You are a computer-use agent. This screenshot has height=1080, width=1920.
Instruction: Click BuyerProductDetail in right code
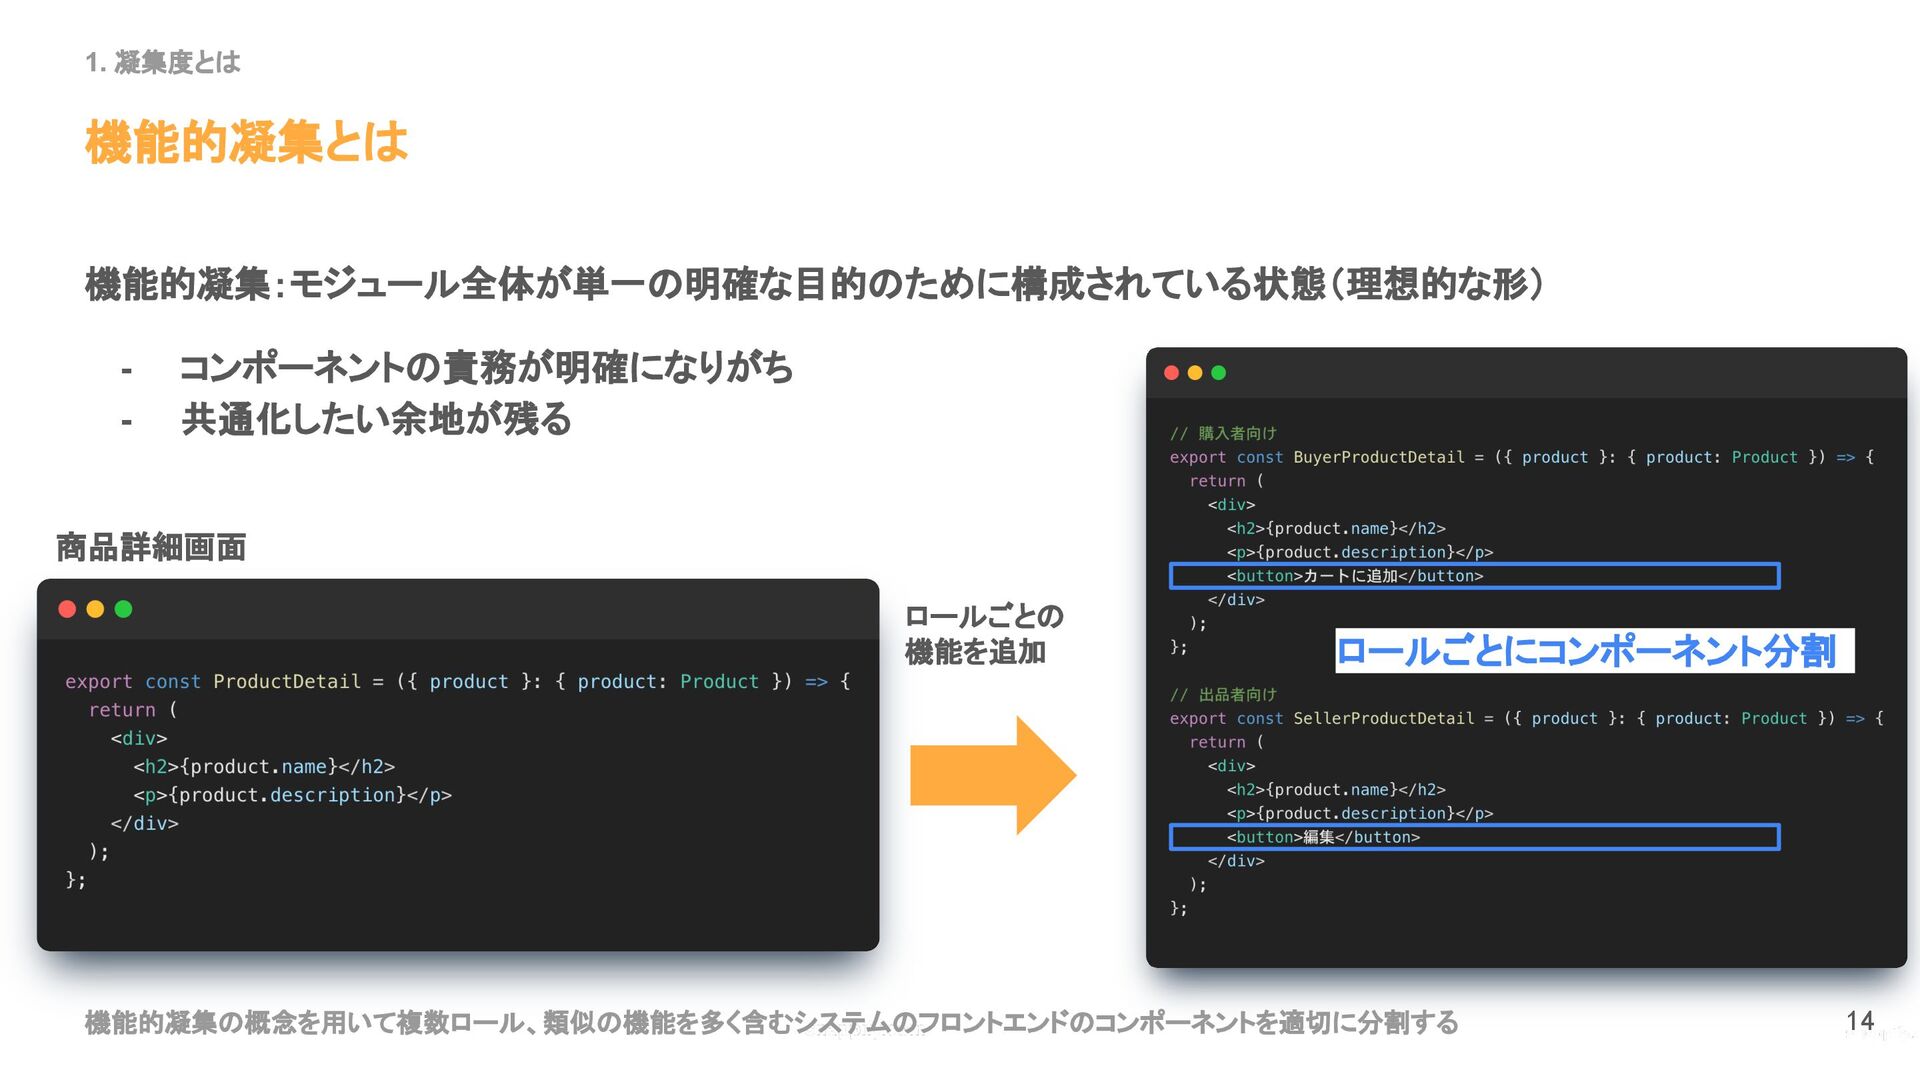point(1378,457)
